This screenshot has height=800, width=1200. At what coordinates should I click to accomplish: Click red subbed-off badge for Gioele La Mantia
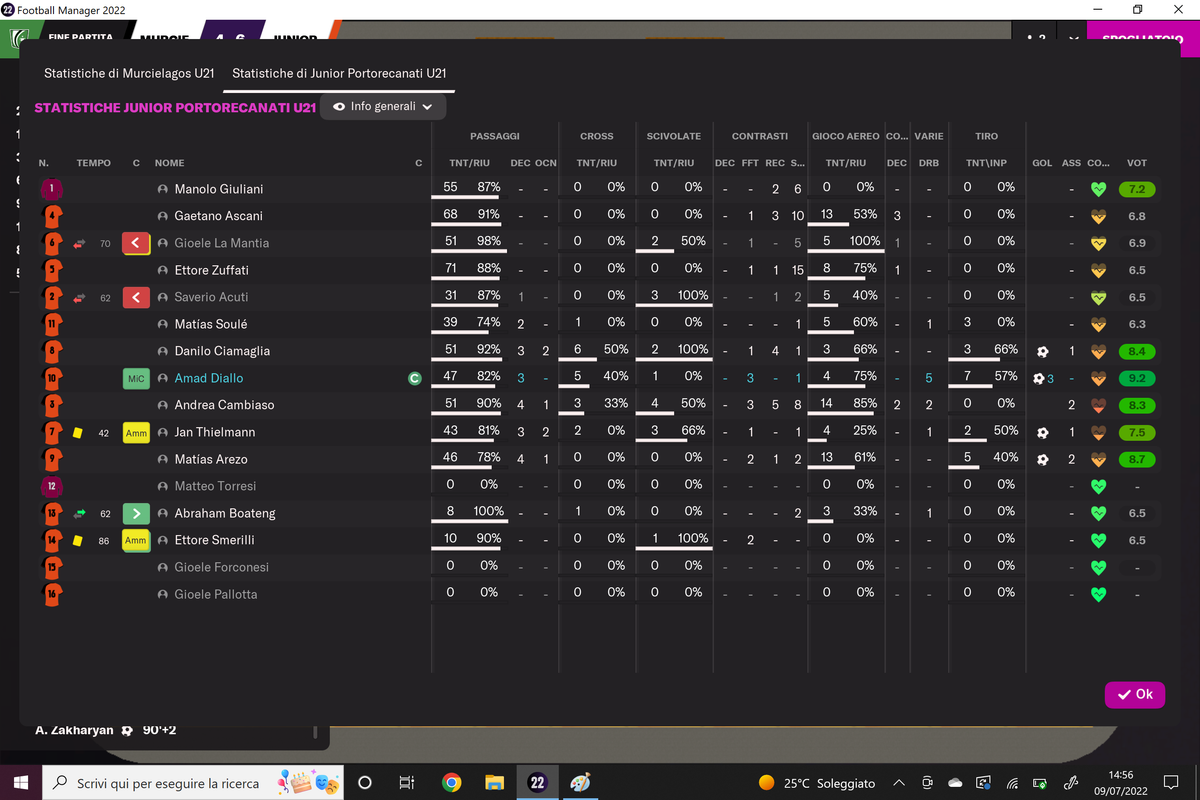[136, 243]
